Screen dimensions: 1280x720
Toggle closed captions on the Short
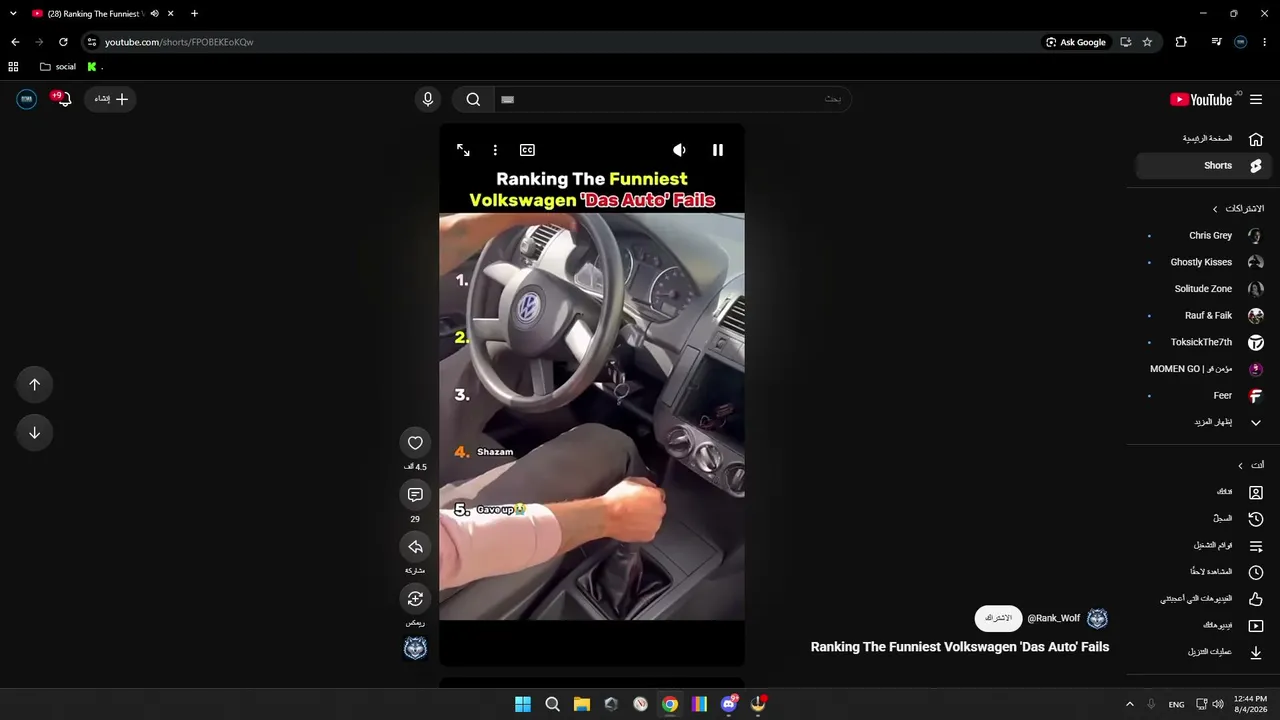(x=527, y=150)
